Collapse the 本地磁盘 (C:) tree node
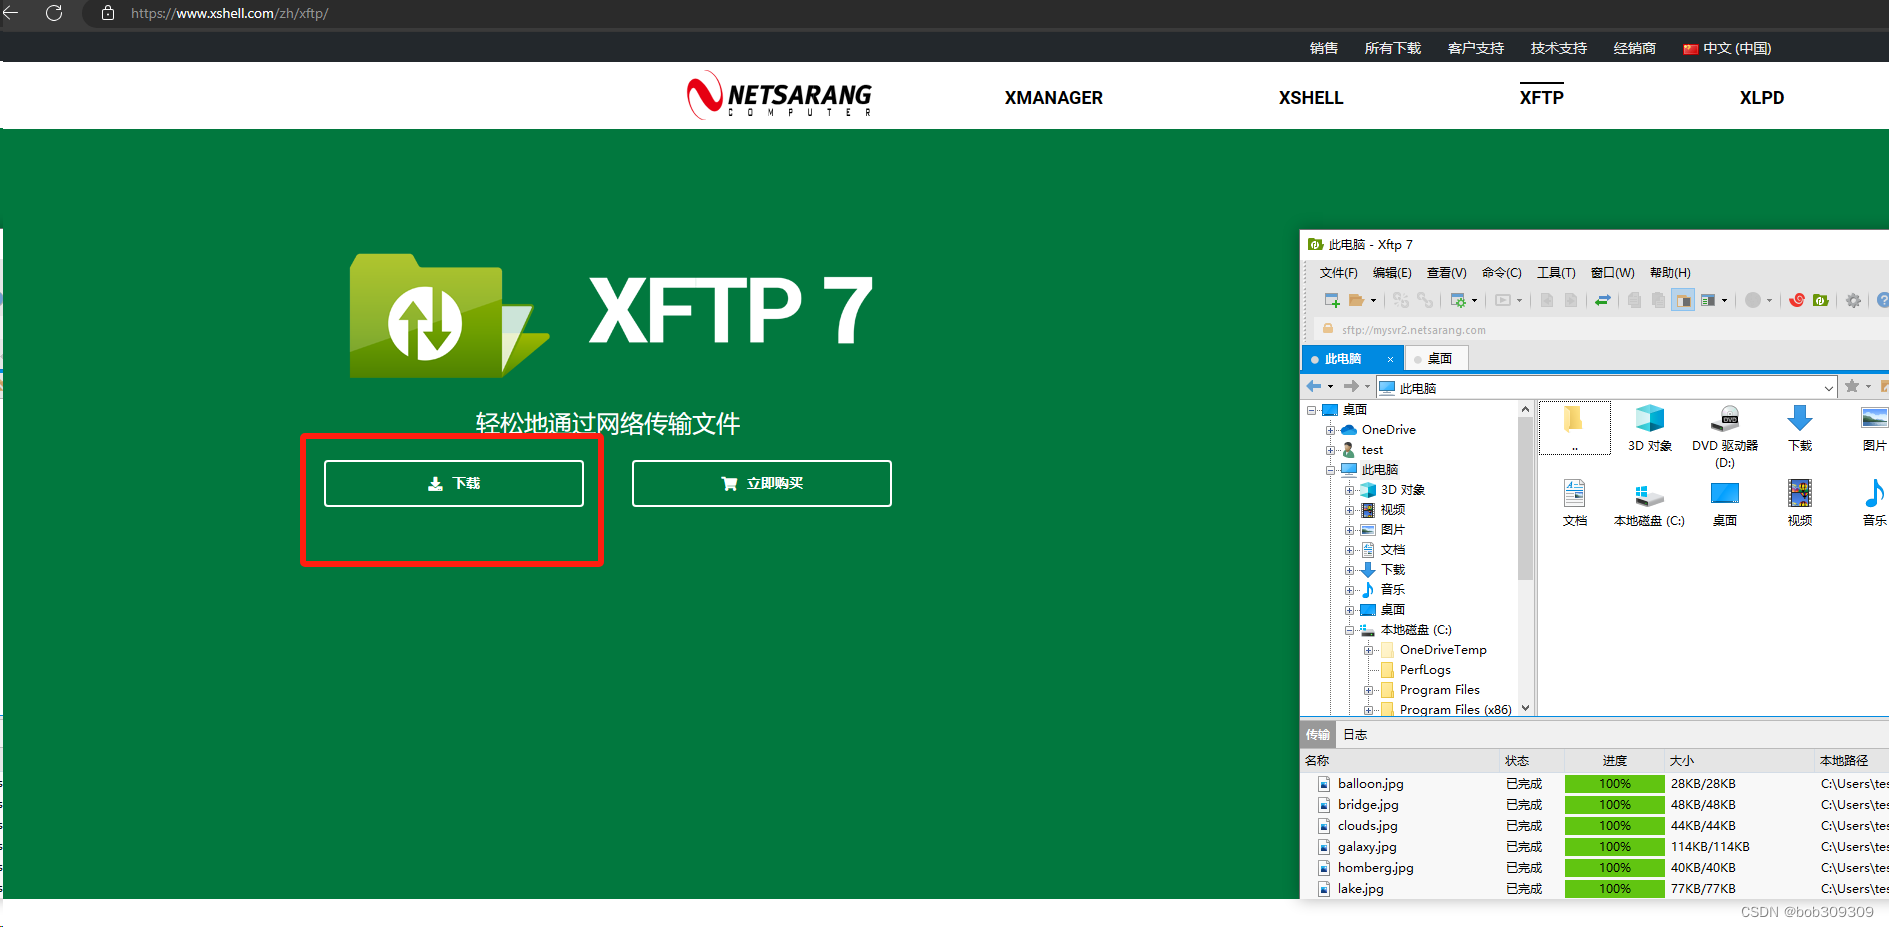This screenshot has height=927, width=1889. point(1350,630)
